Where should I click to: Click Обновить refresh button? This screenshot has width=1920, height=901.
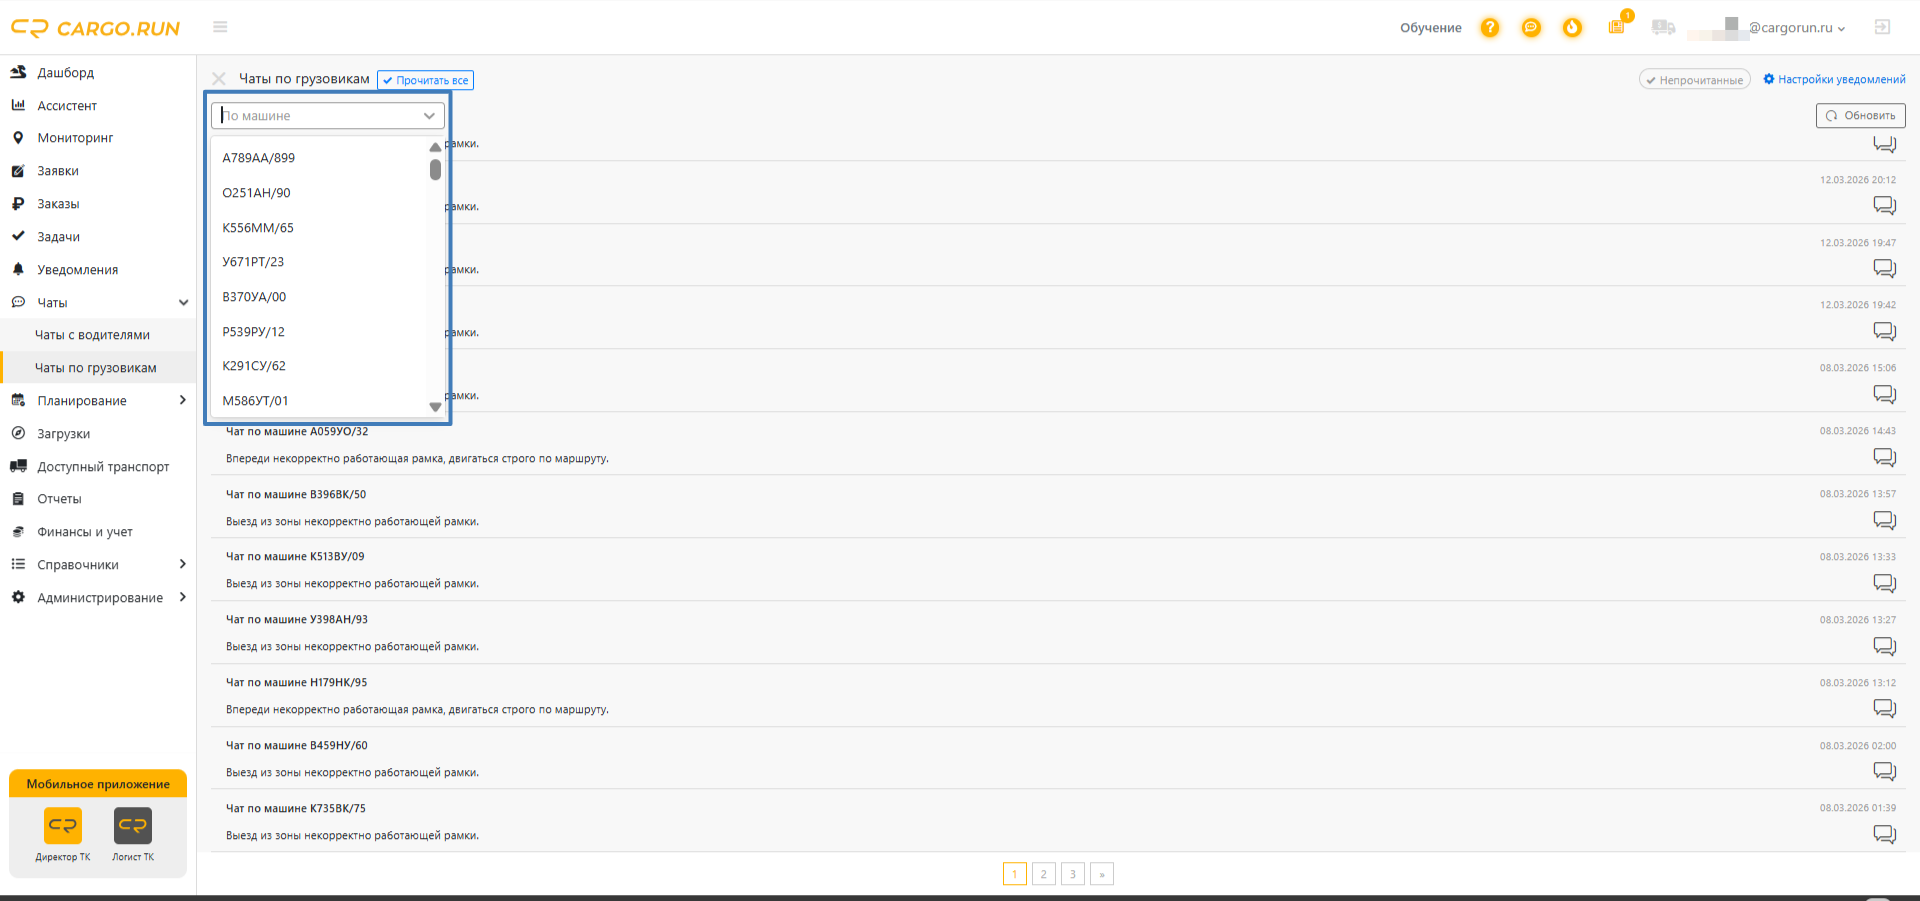pos(1860,116)
